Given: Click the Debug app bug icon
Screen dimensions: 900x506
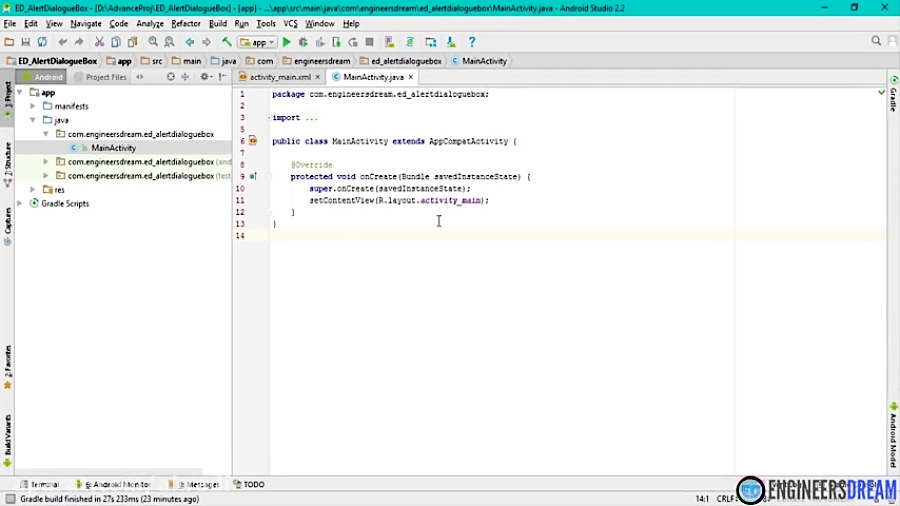Looking at the screenshot, I should coord(303,42).
